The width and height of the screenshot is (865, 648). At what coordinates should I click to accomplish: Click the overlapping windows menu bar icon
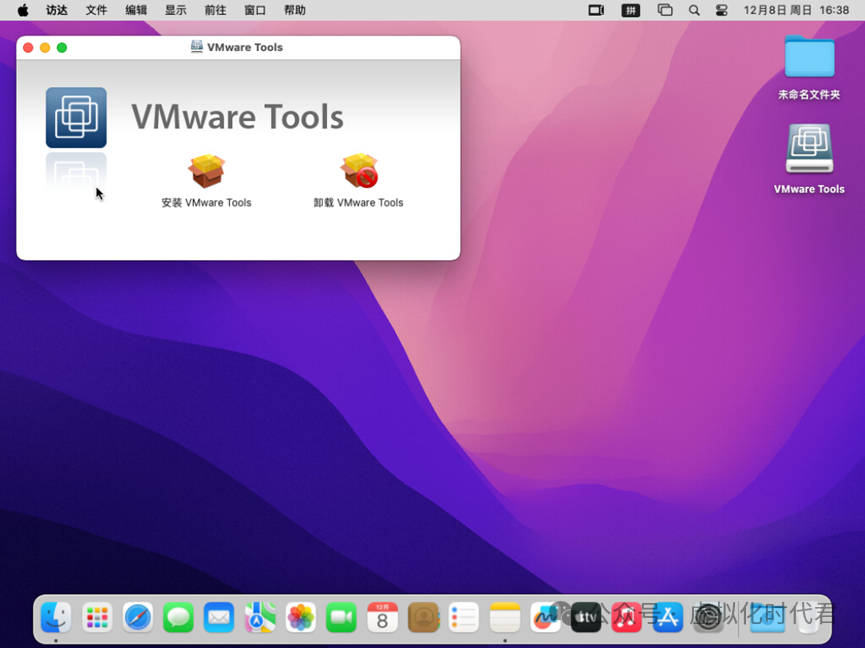pos(665,10)
